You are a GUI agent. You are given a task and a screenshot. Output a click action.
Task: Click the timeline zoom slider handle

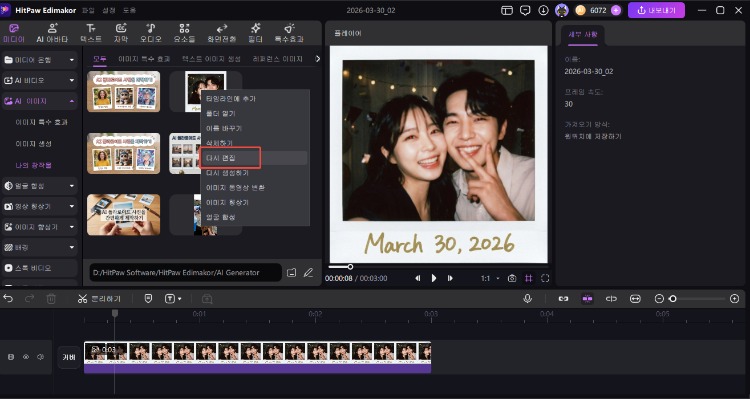pos(673,299)
